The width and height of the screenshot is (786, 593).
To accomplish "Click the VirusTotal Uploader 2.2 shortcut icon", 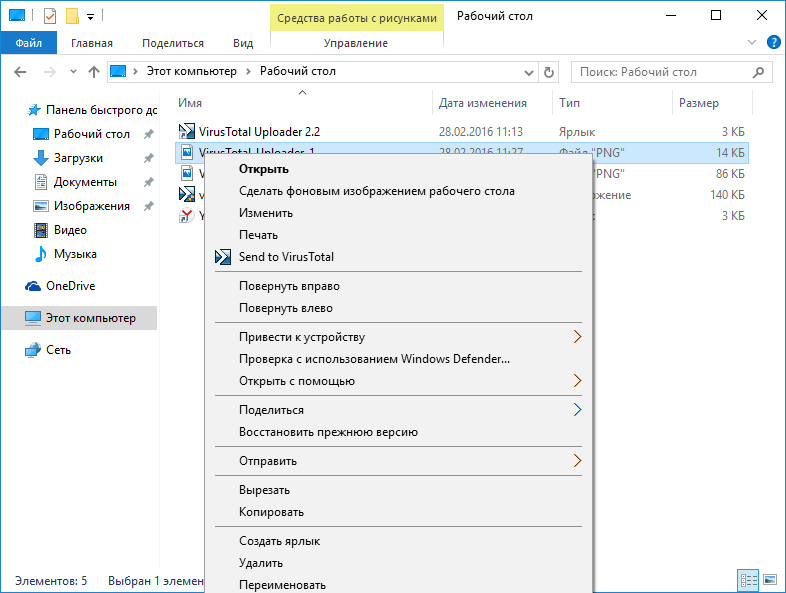I will point(186,131).
